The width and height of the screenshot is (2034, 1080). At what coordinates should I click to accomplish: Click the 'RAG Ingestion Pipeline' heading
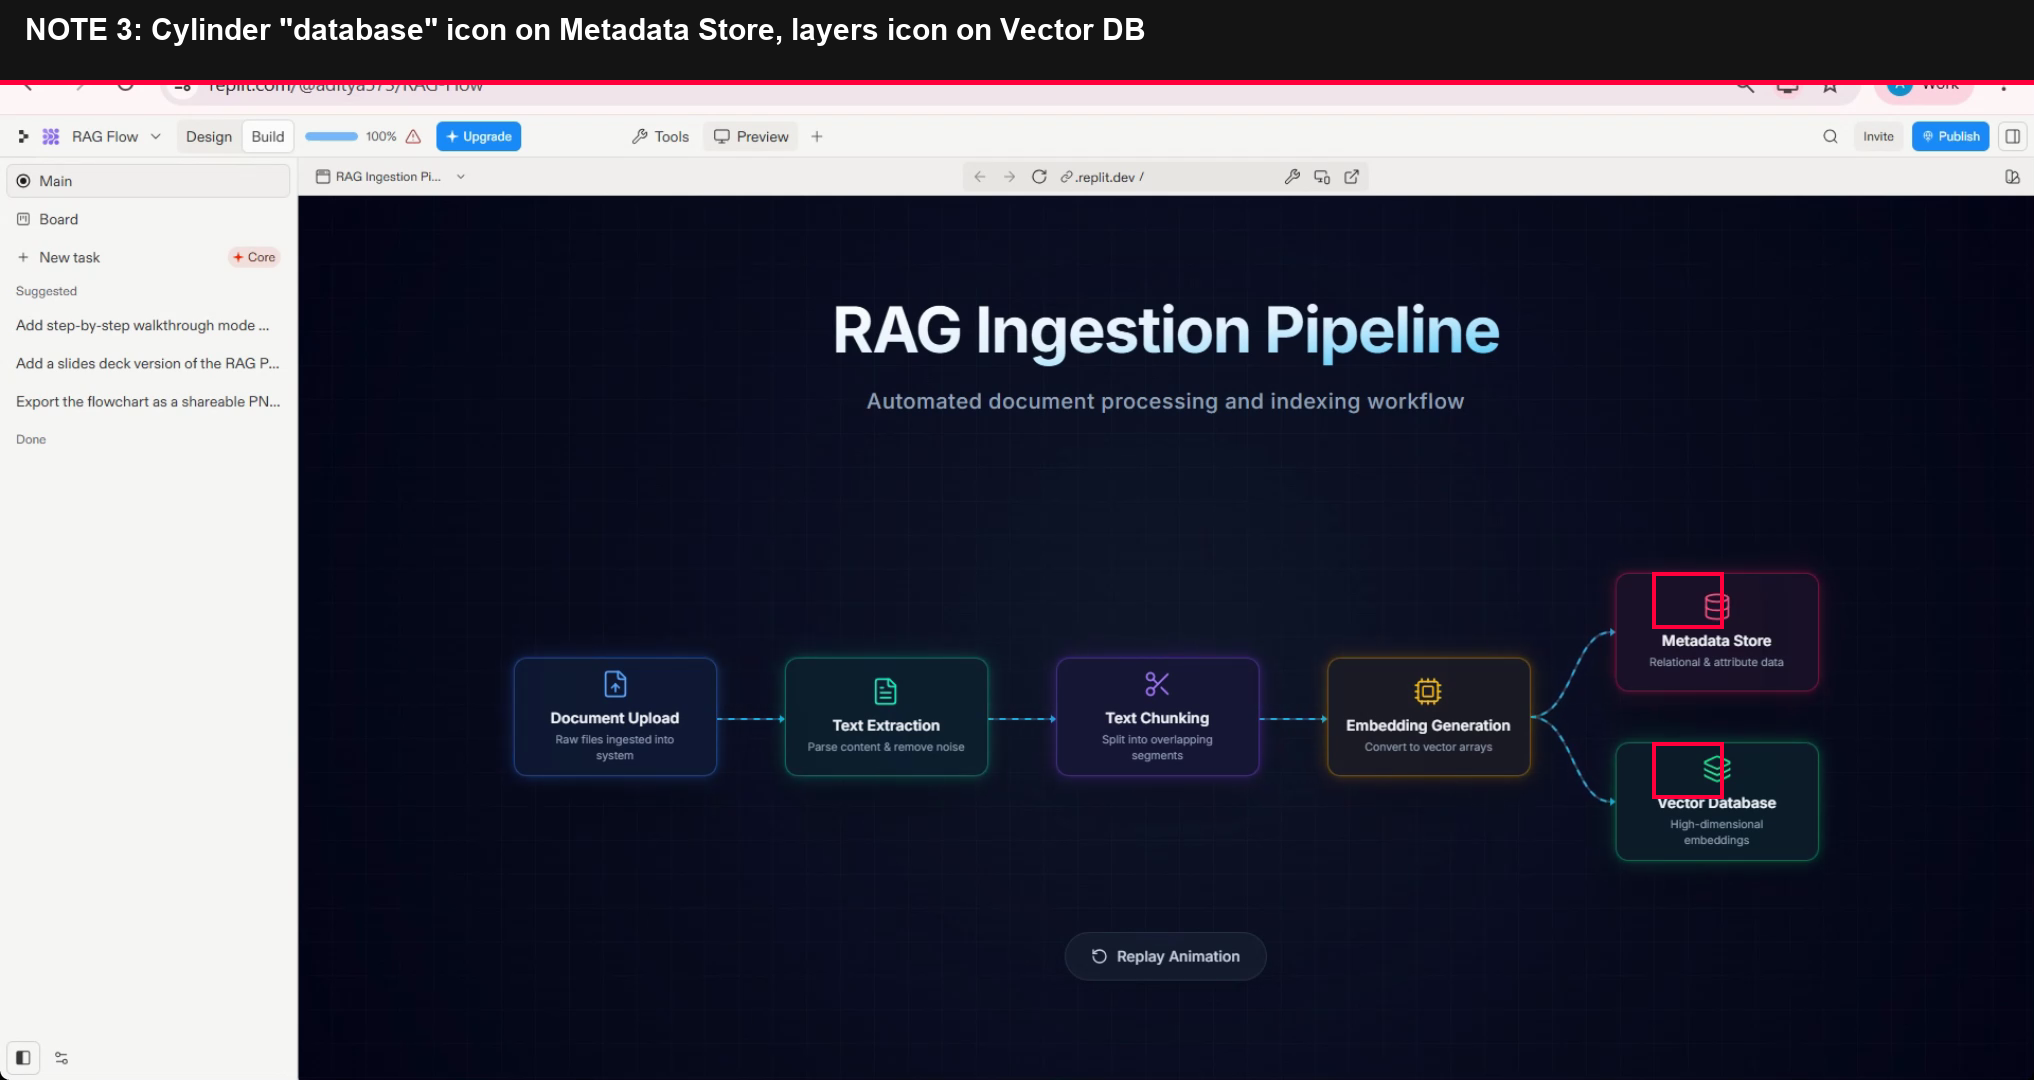click(x=1166, y=330)
